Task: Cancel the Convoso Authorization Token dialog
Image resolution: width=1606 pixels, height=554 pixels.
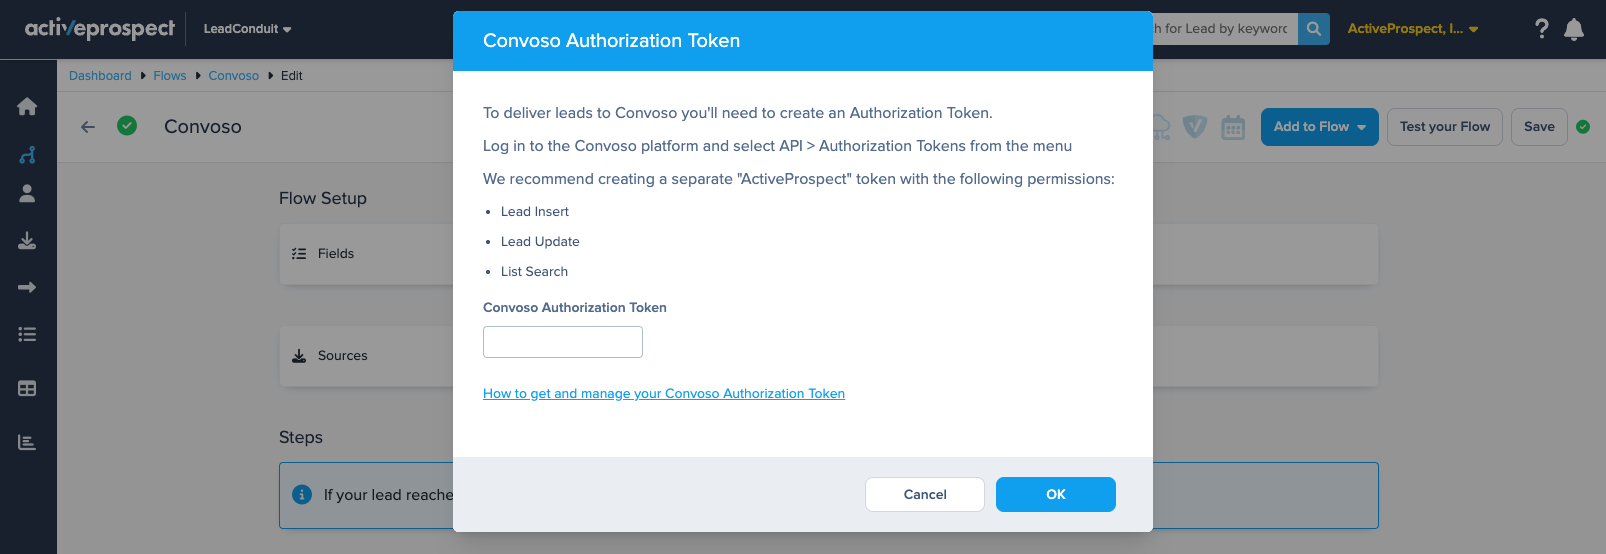Action: (x=924, y=494)
